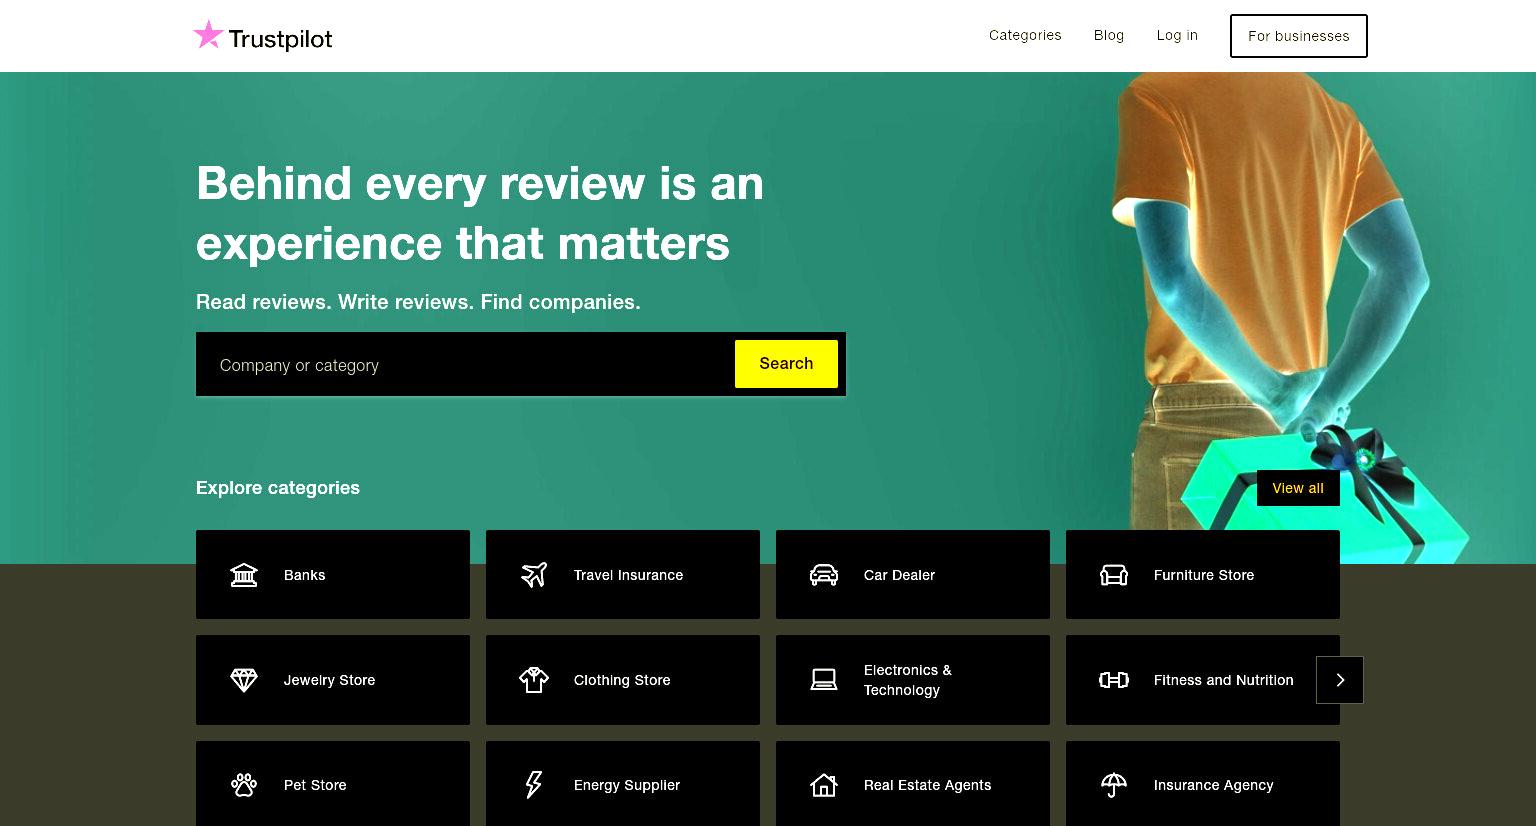Open Fitness and Nutrition category text
The height and width of the screenshot is (826, 1536).
(x=1224, y=680)
